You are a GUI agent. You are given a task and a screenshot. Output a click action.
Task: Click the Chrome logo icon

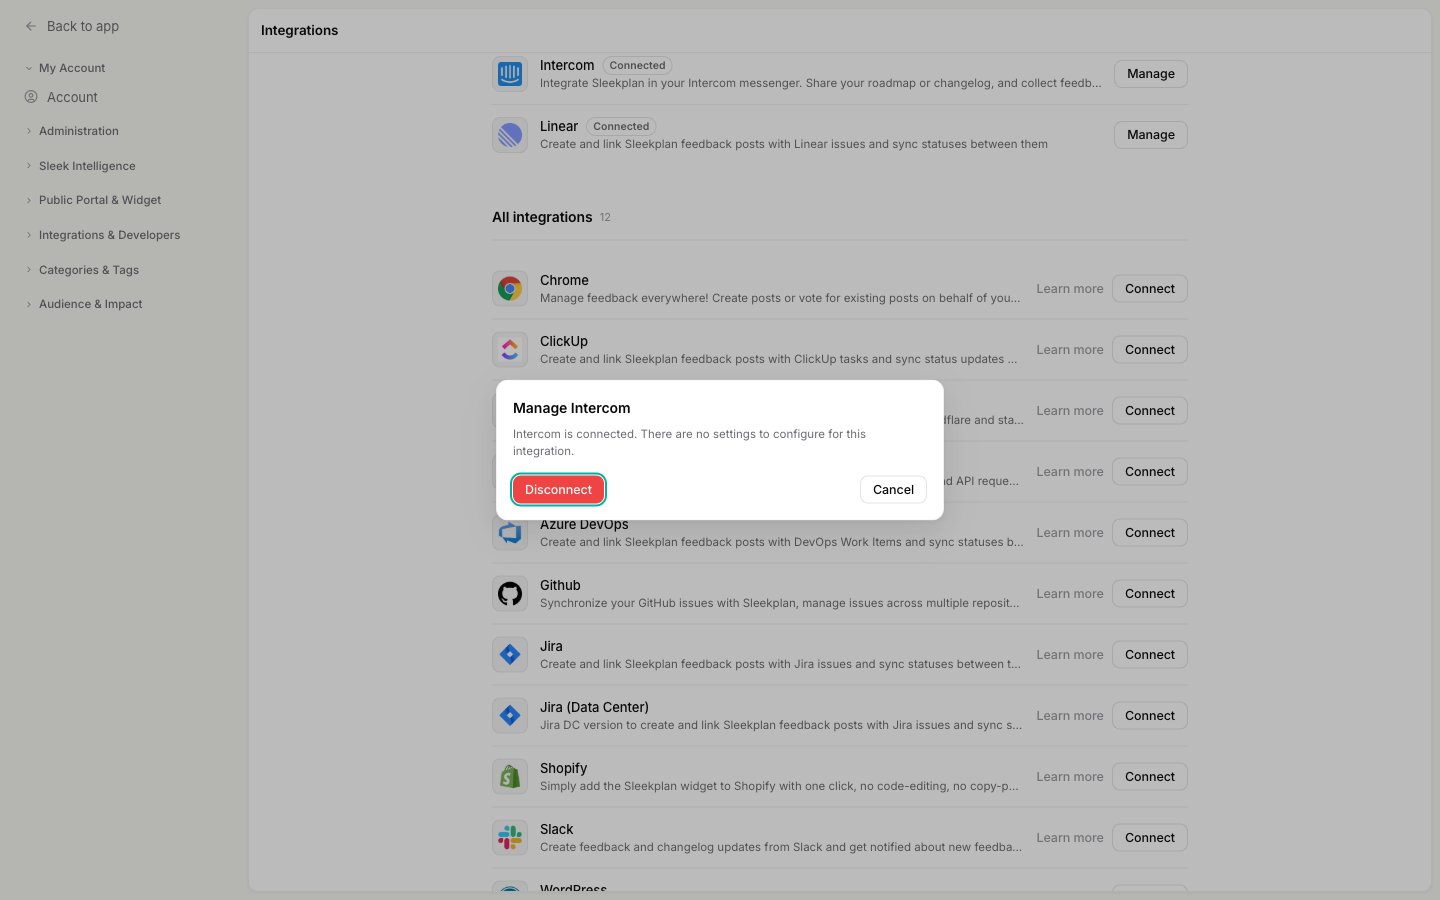point(510,289)
